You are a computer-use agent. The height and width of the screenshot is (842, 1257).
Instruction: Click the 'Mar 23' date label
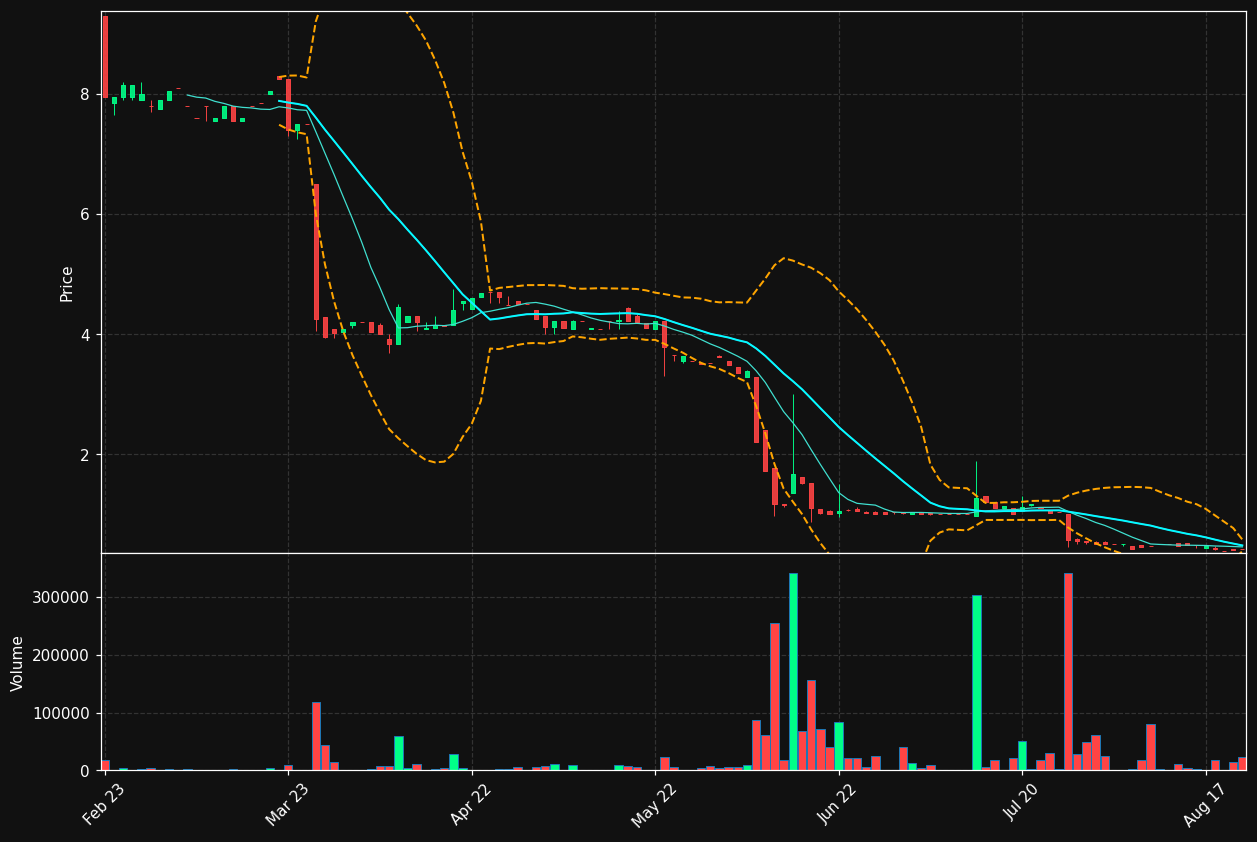(287, 805)
